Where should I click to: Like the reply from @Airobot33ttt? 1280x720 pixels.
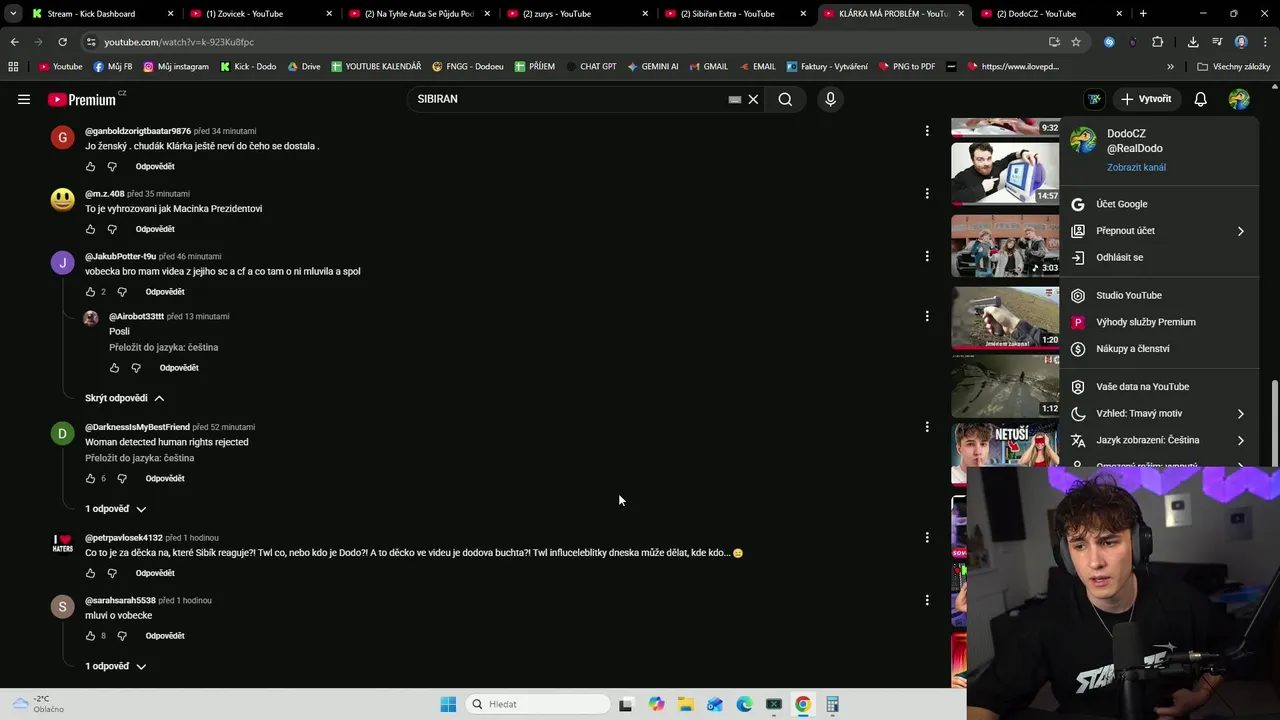point(114,368)
